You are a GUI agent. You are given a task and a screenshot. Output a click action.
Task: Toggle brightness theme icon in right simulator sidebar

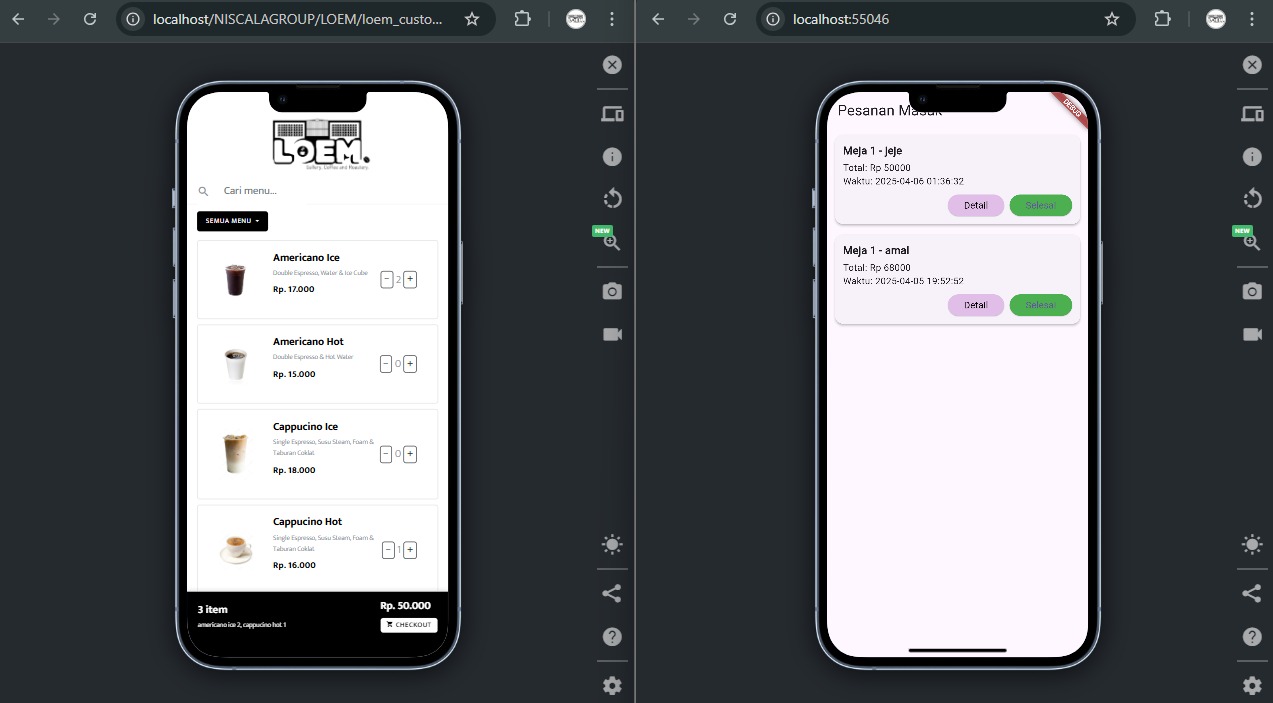(1251, 545)
